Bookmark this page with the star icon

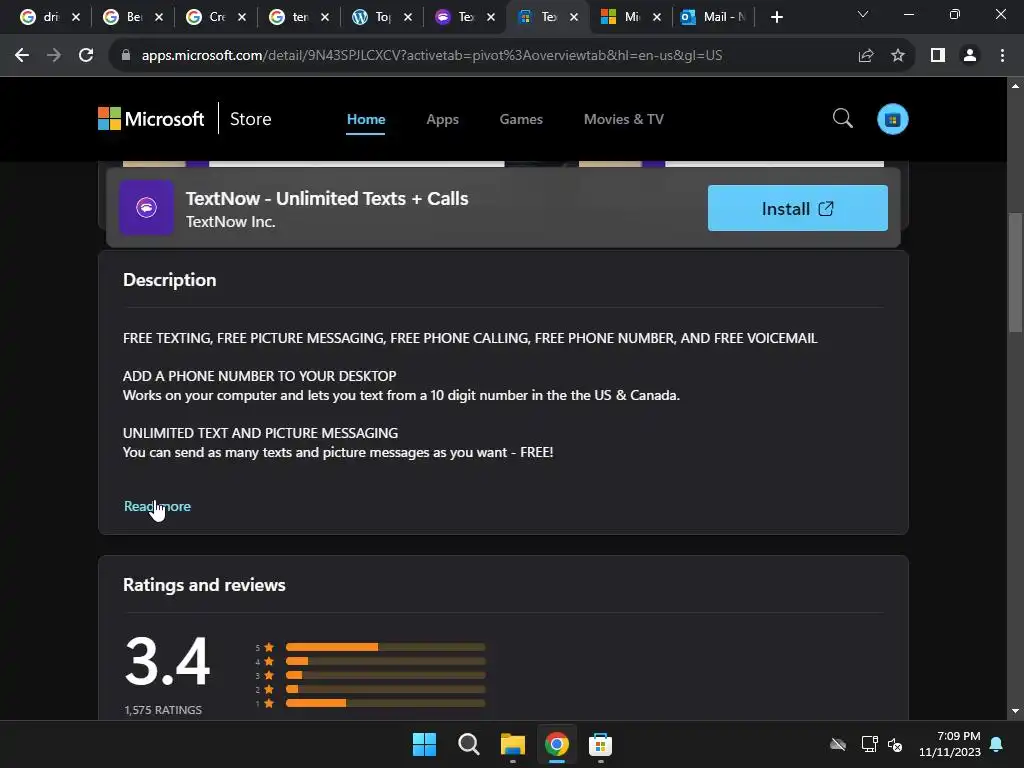[x=898, y=56]
